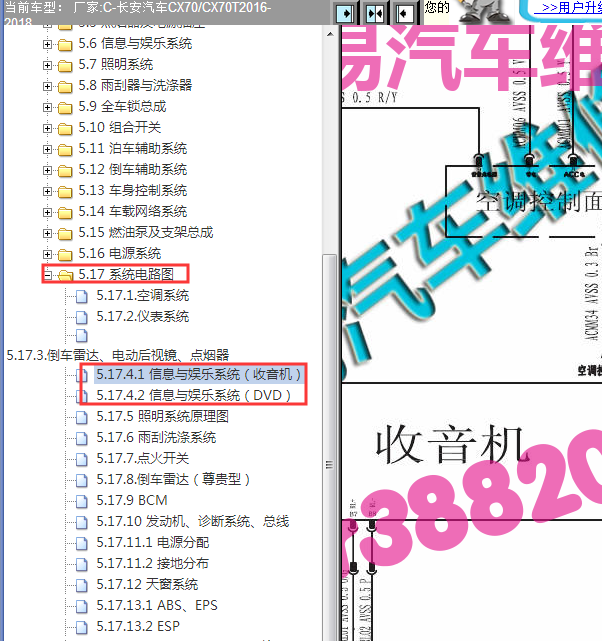Expand the 5.8 雨刮器与洗涤器 folder
This screenshot has width=602, height=641.
(47, 86)
